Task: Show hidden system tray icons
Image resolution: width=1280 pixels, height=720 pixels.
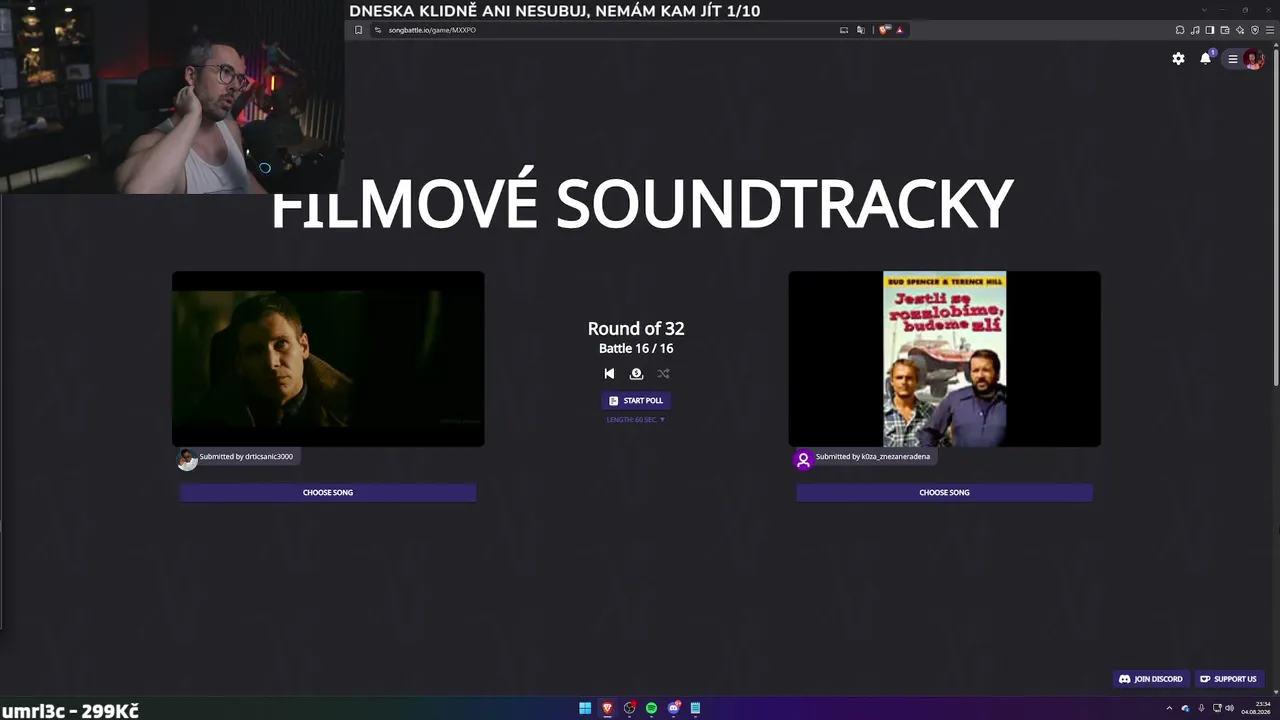Action: coord(1169,708)
